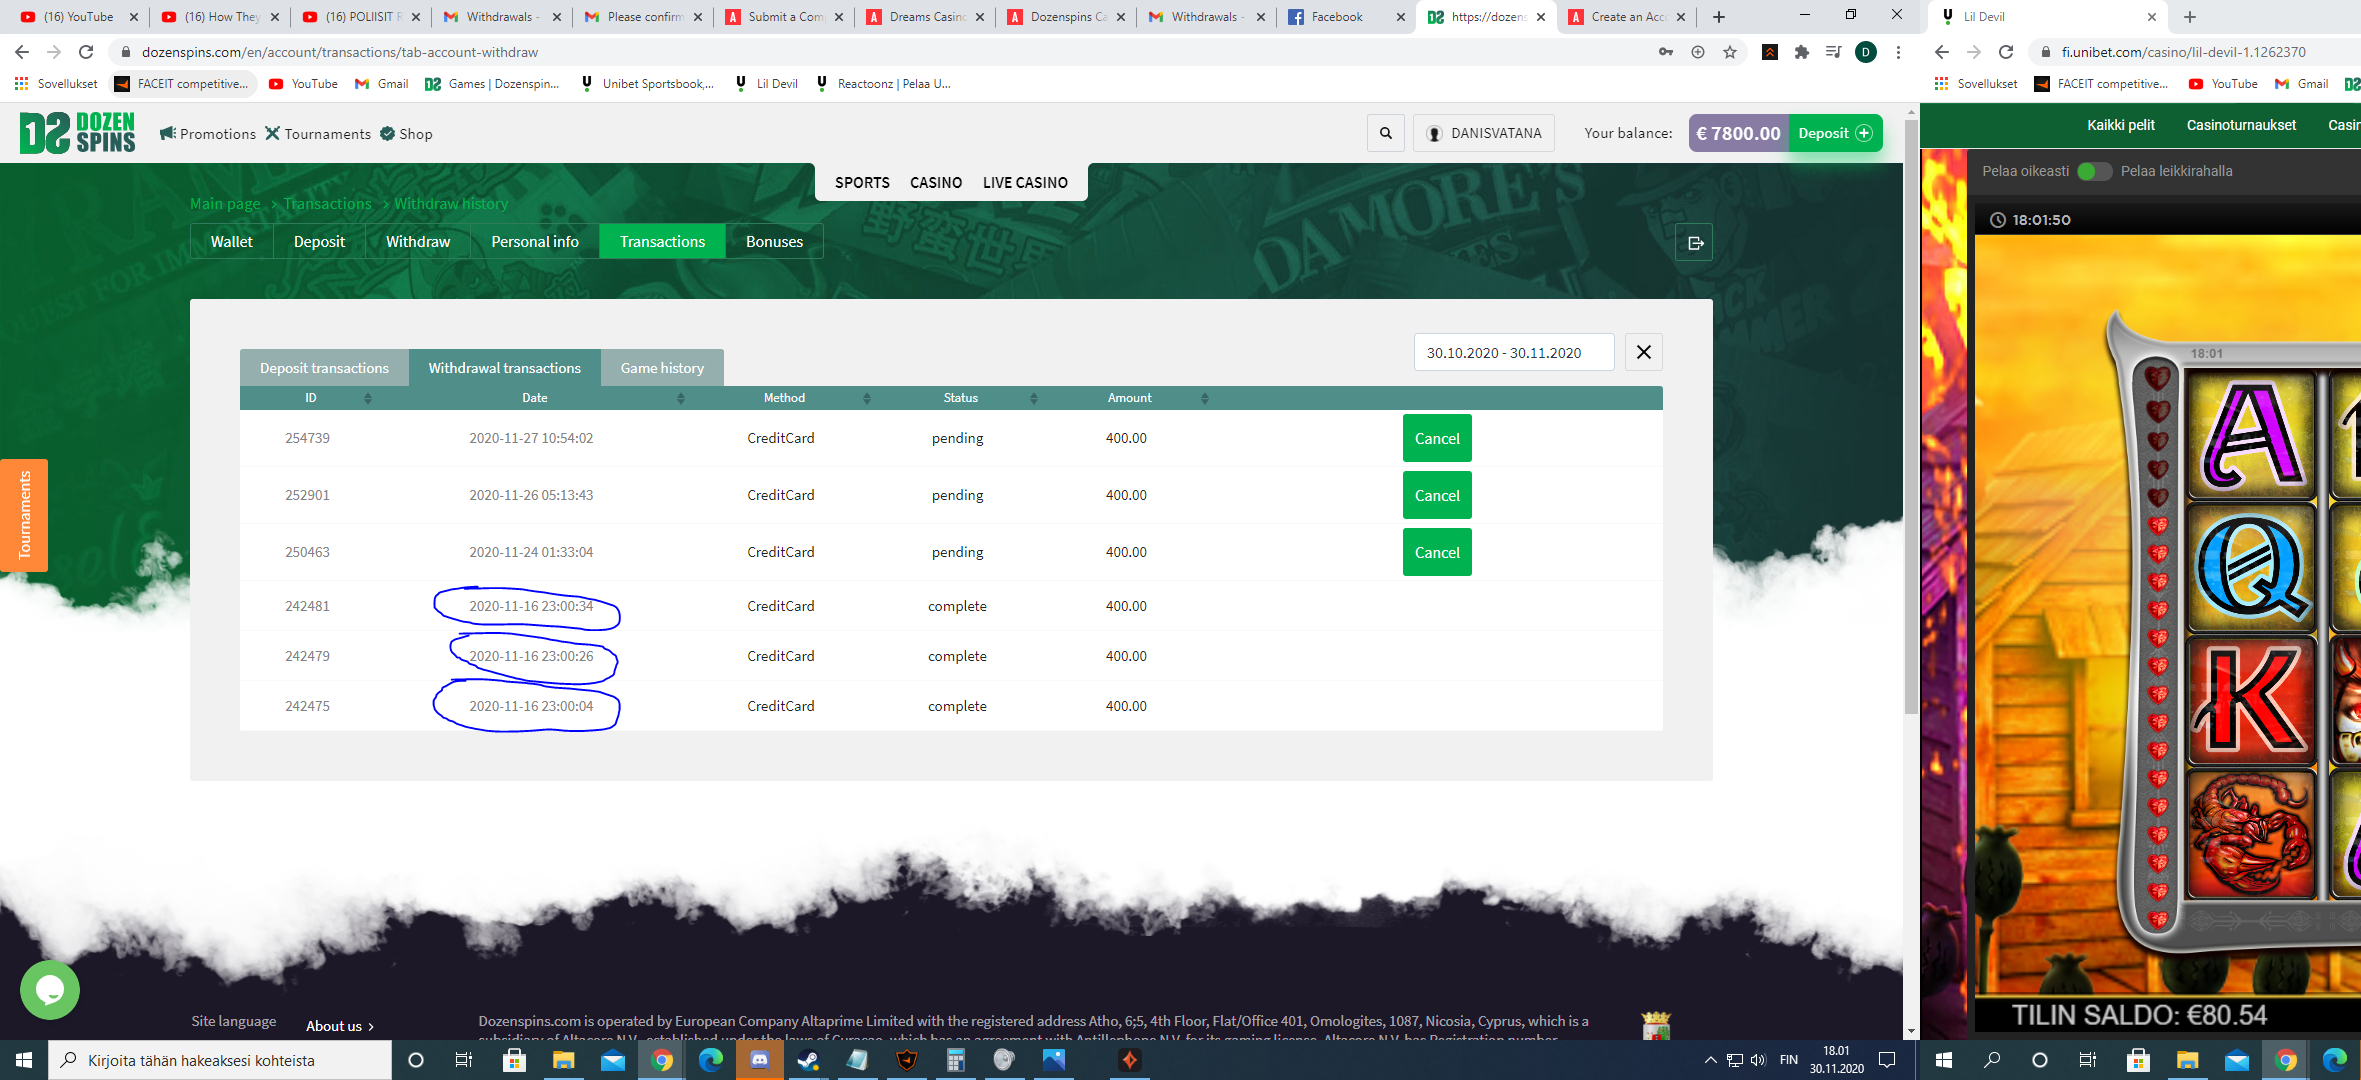This screenshot has width=2361, height=1080.
Task: Cancel pending withdrawal 250463
Action: point(1437,552)
